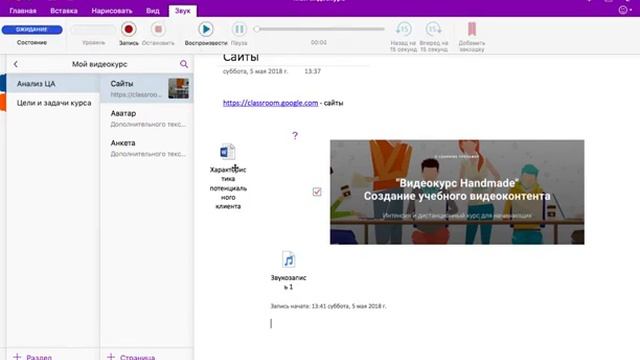Click the page date суббота, 5 мая 2018
Screen dimensions: 640x360
[255, 71]
